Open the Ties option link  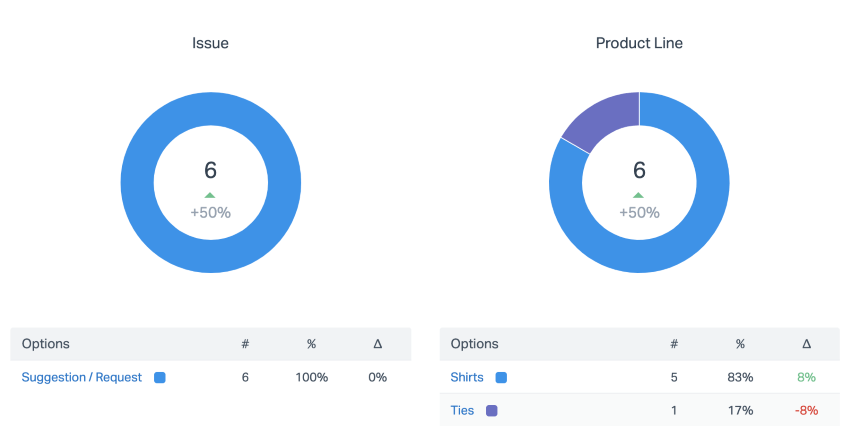(462, 410)
